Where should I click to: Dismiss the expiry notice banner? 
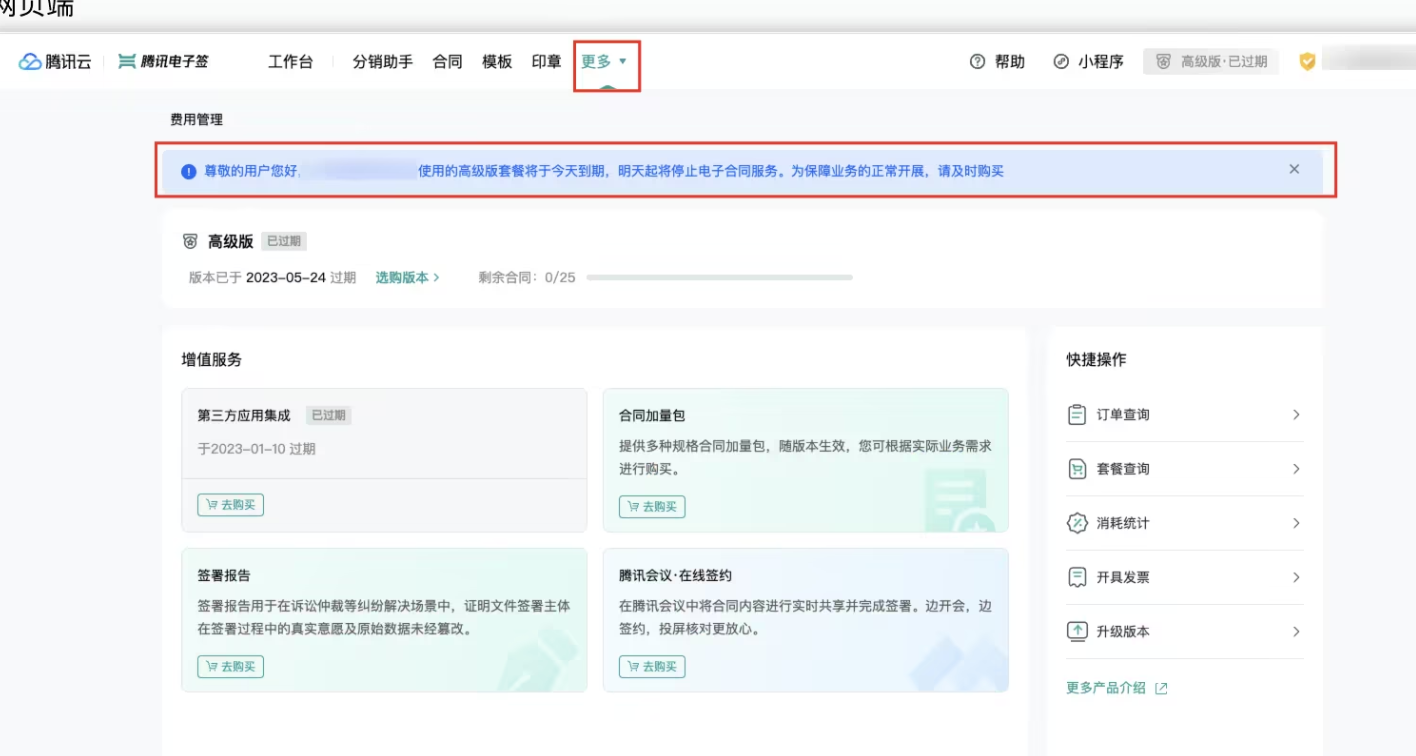click(x=1294, y=169)
